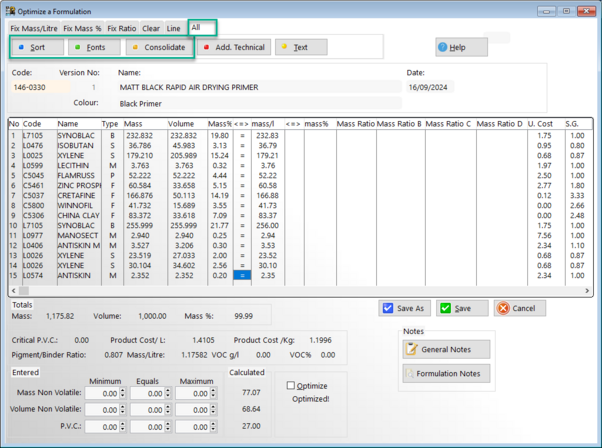Click the name field MATT BLACK RAPID AIR DRYING PRIMER
The image size is (602, 448).
tap(260, 87)
